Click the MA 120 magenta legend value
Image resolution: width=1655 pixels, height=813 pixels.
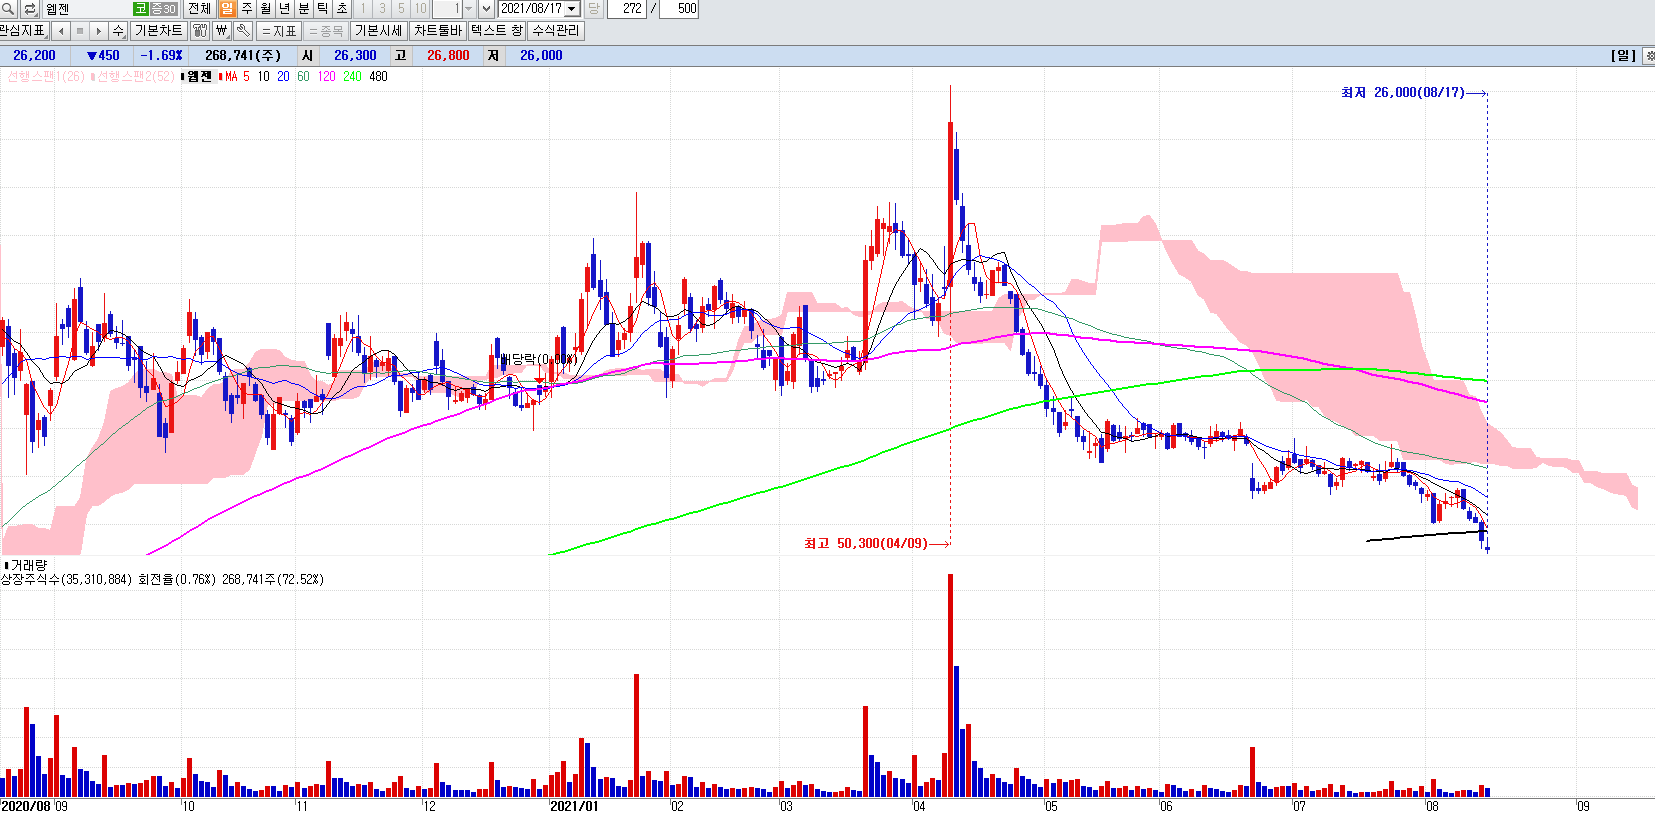[326, 76]
